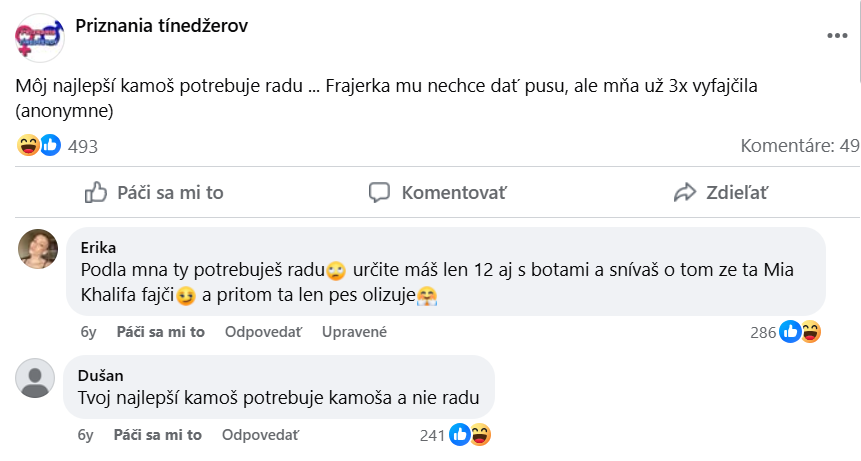Open the Priznania tínedžerov page name
Image resolution: width=861 pixels, height=461 pixels.
(x=162, y=26)
